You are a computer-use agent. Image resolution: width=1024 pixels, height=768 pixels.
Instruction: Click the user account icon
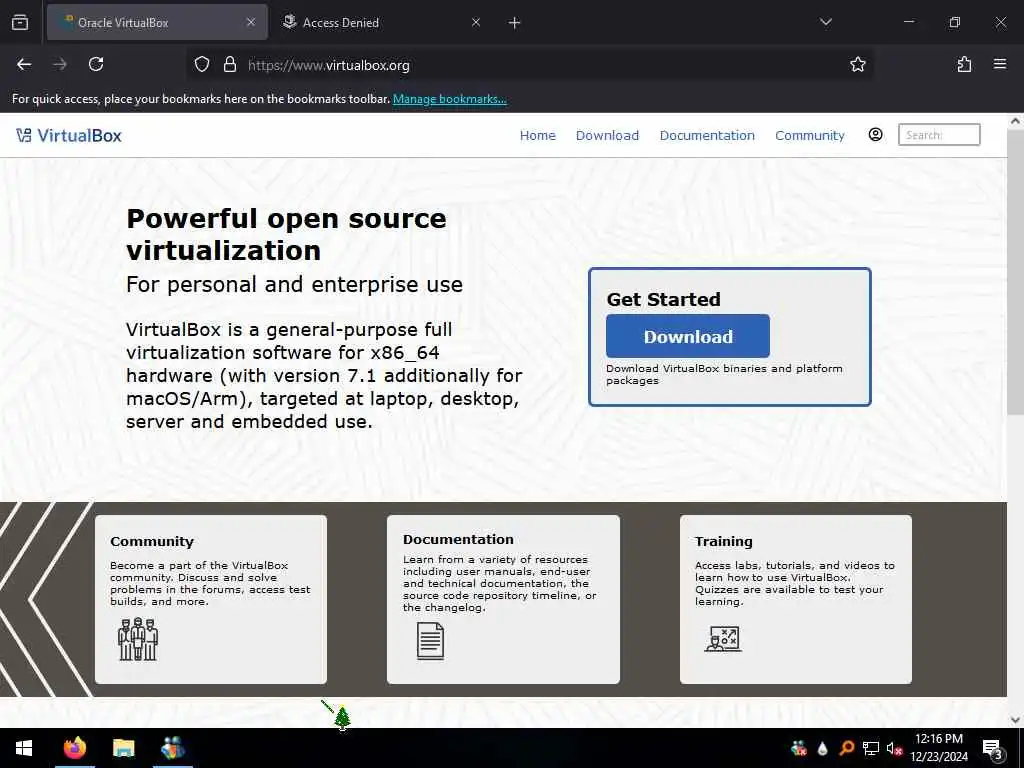coord(876,135)
